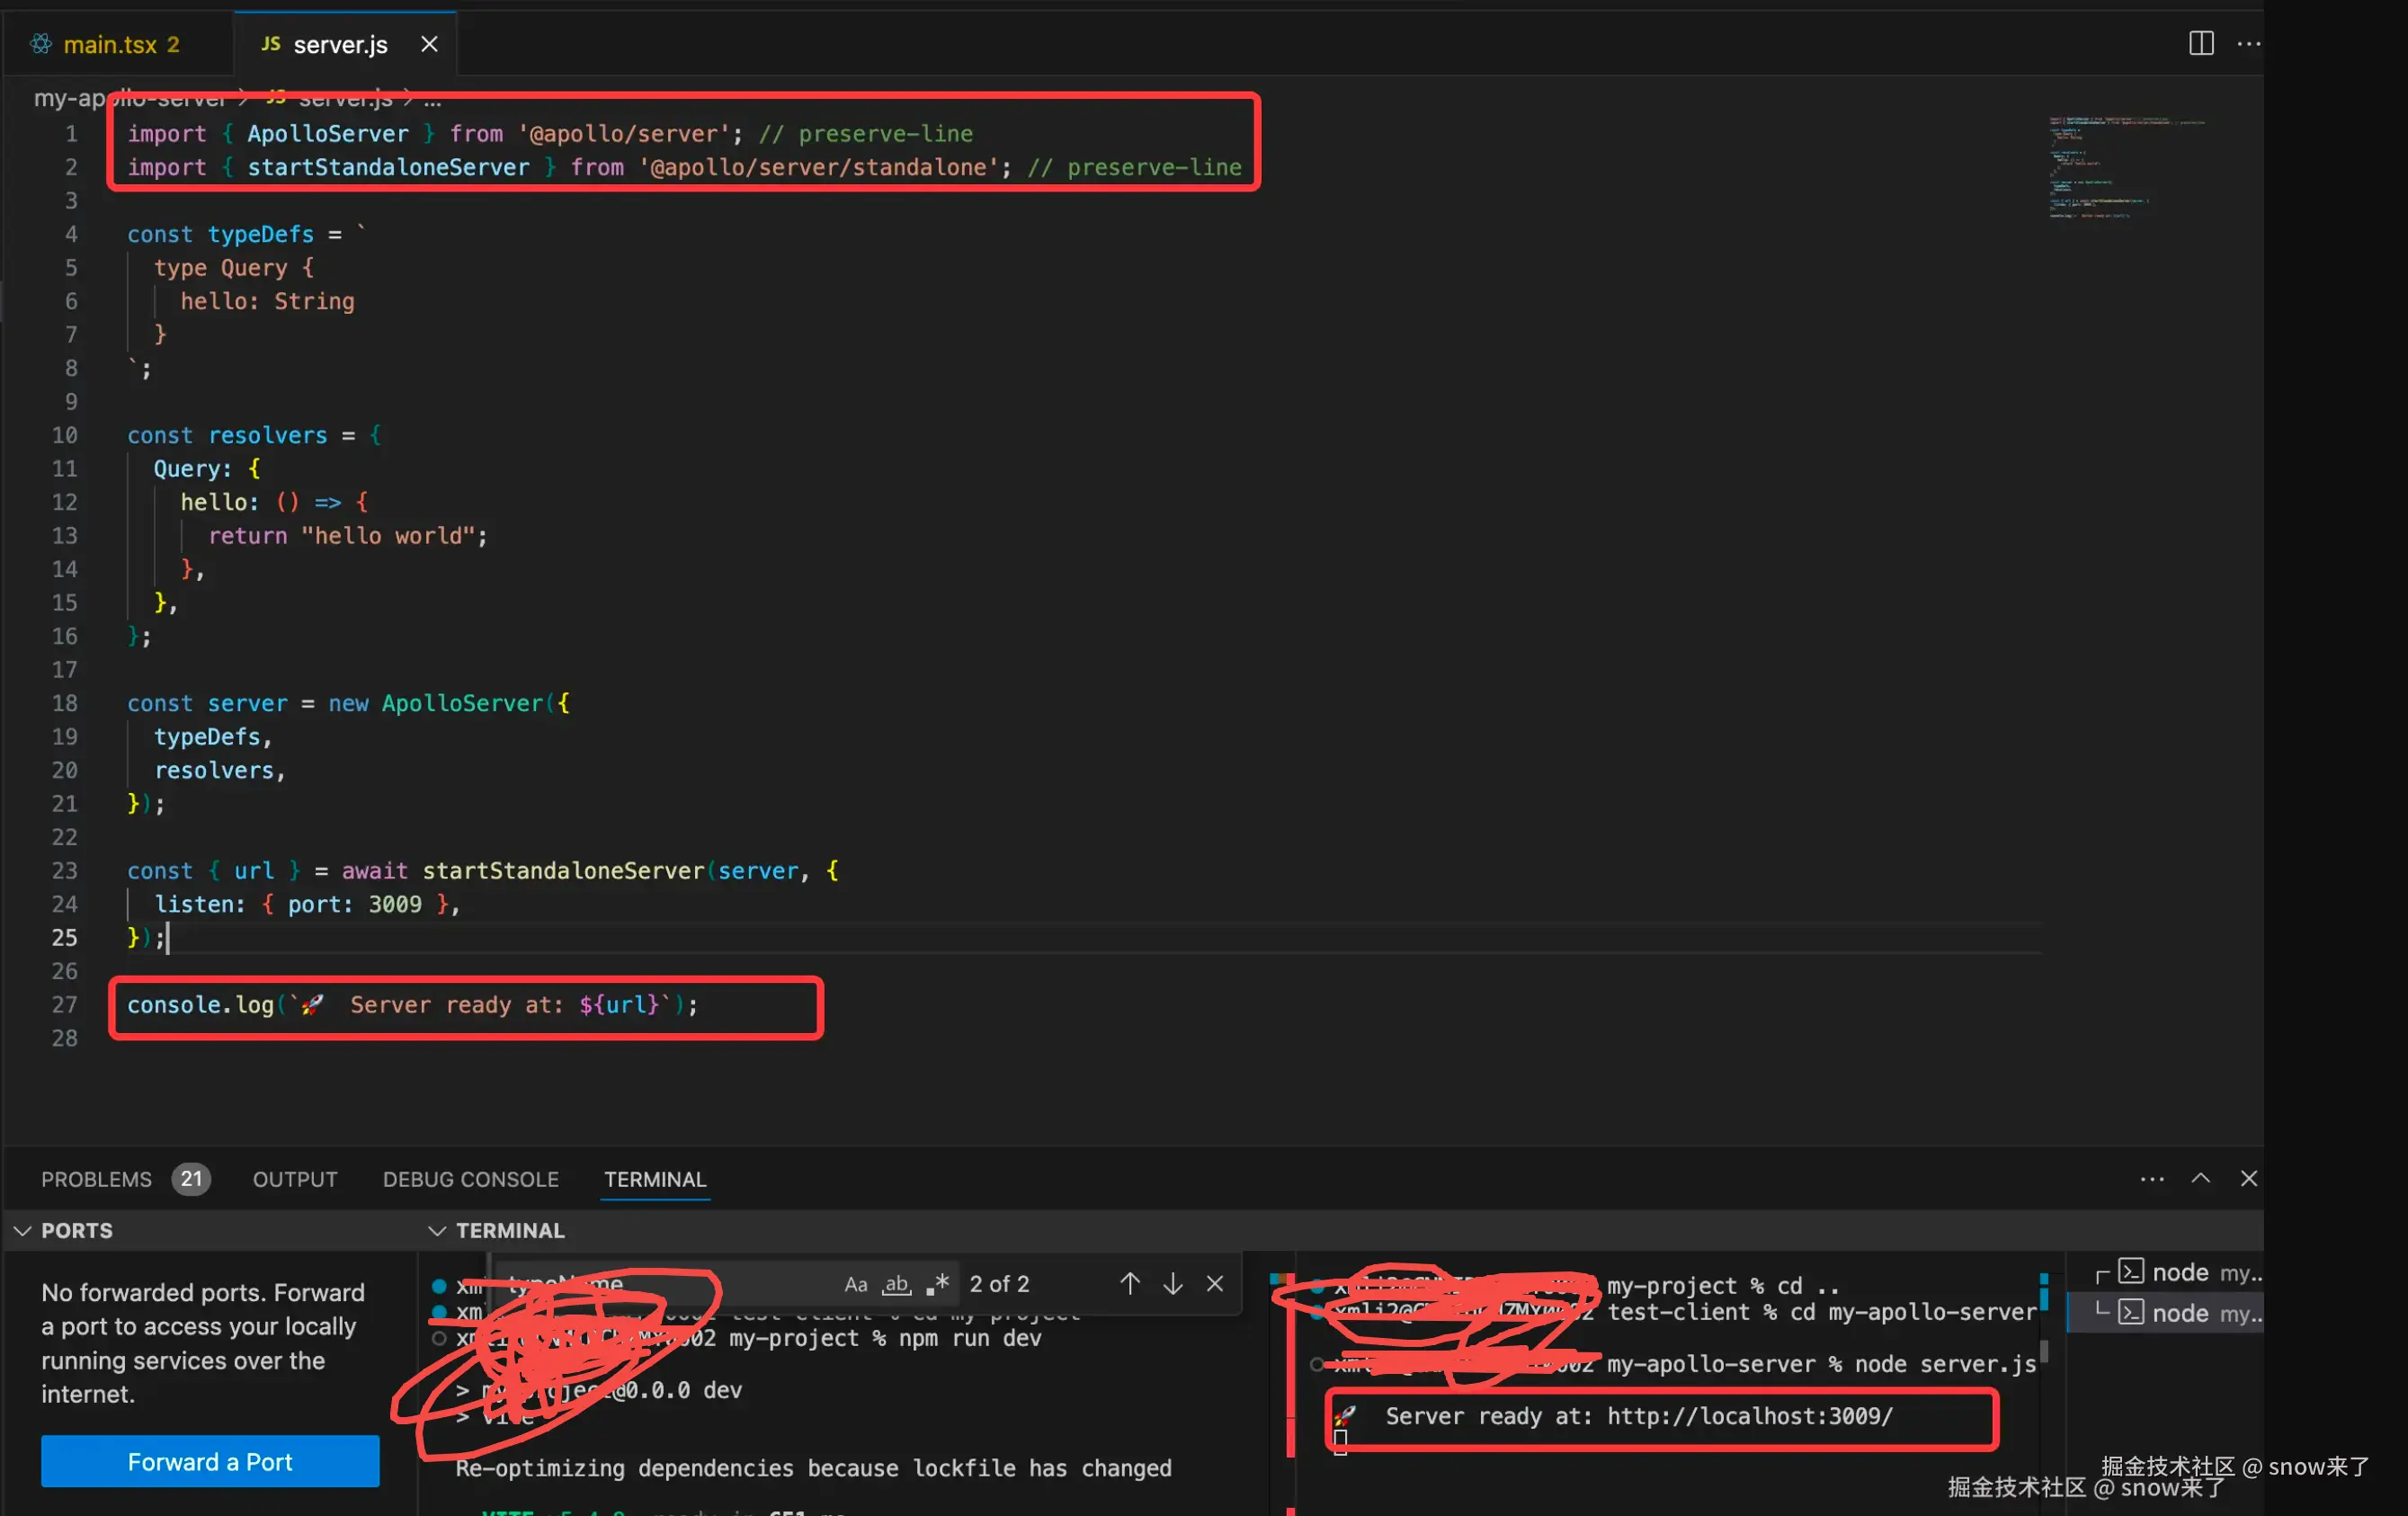The image size is (2408, 1516).
Task: Close the server.js editor tab
Action: click(x=429, y=44)
